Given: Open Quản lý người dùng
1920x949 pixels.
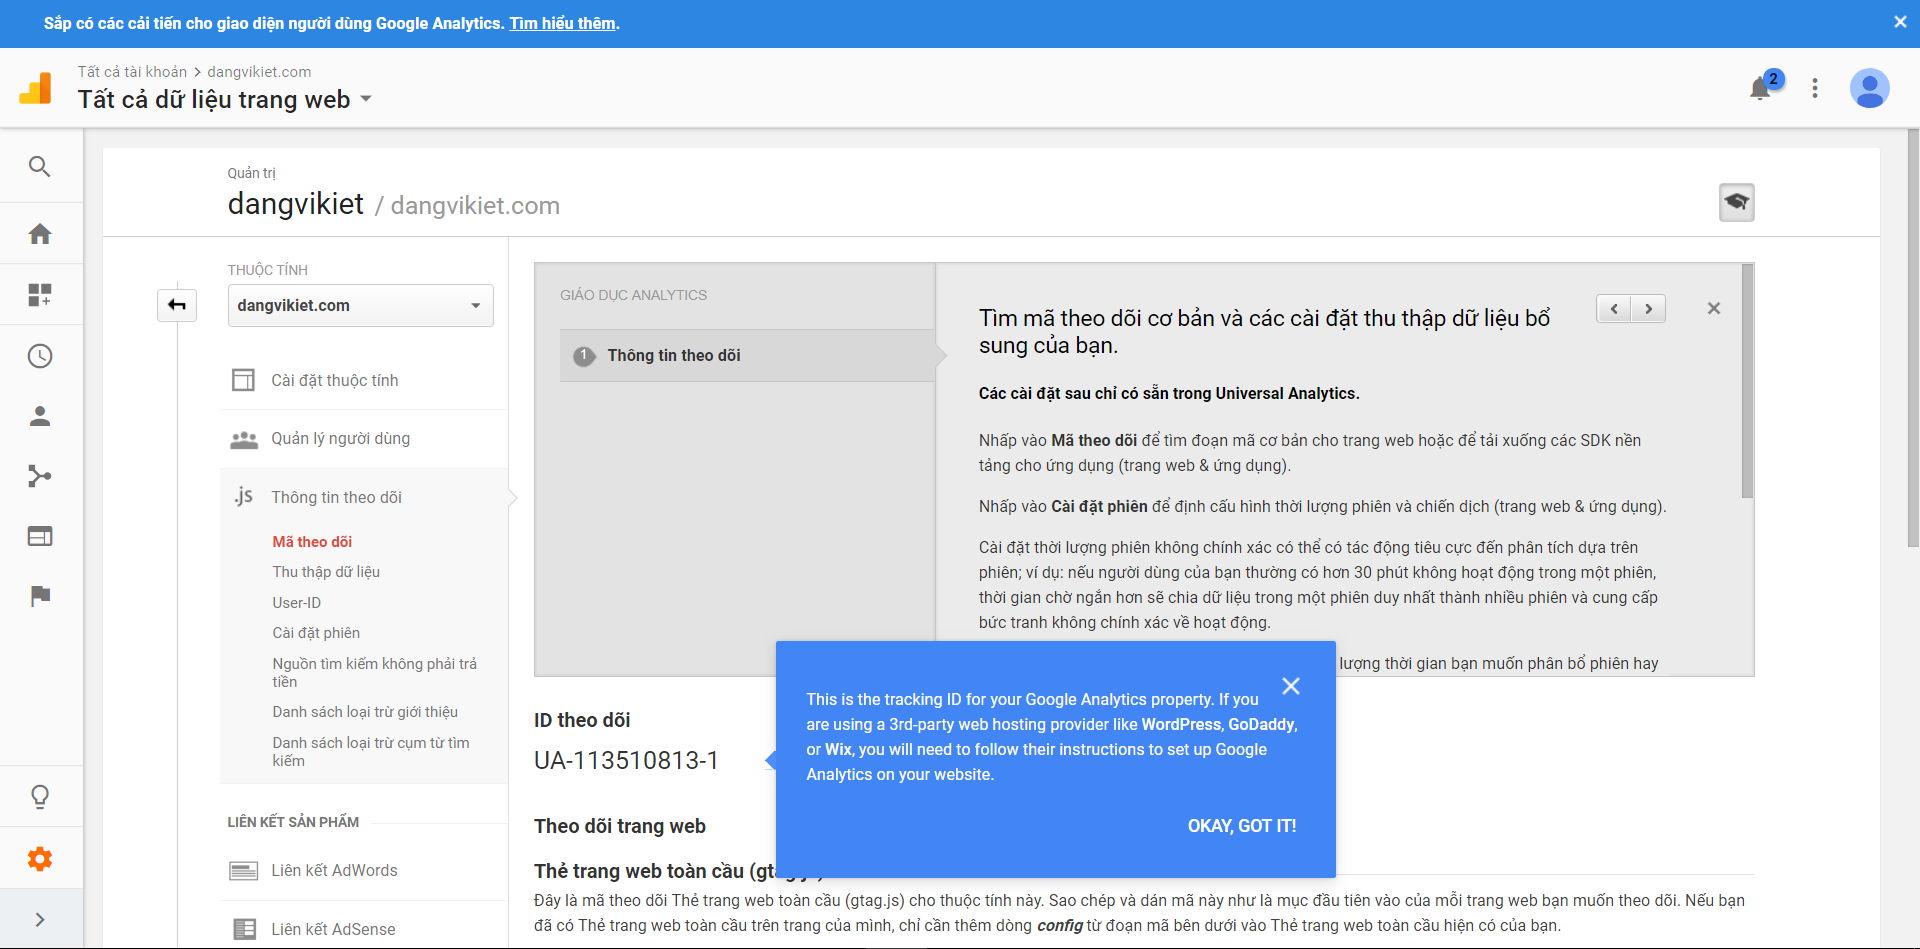Looking at the screenshot, I should click(341, 438).
